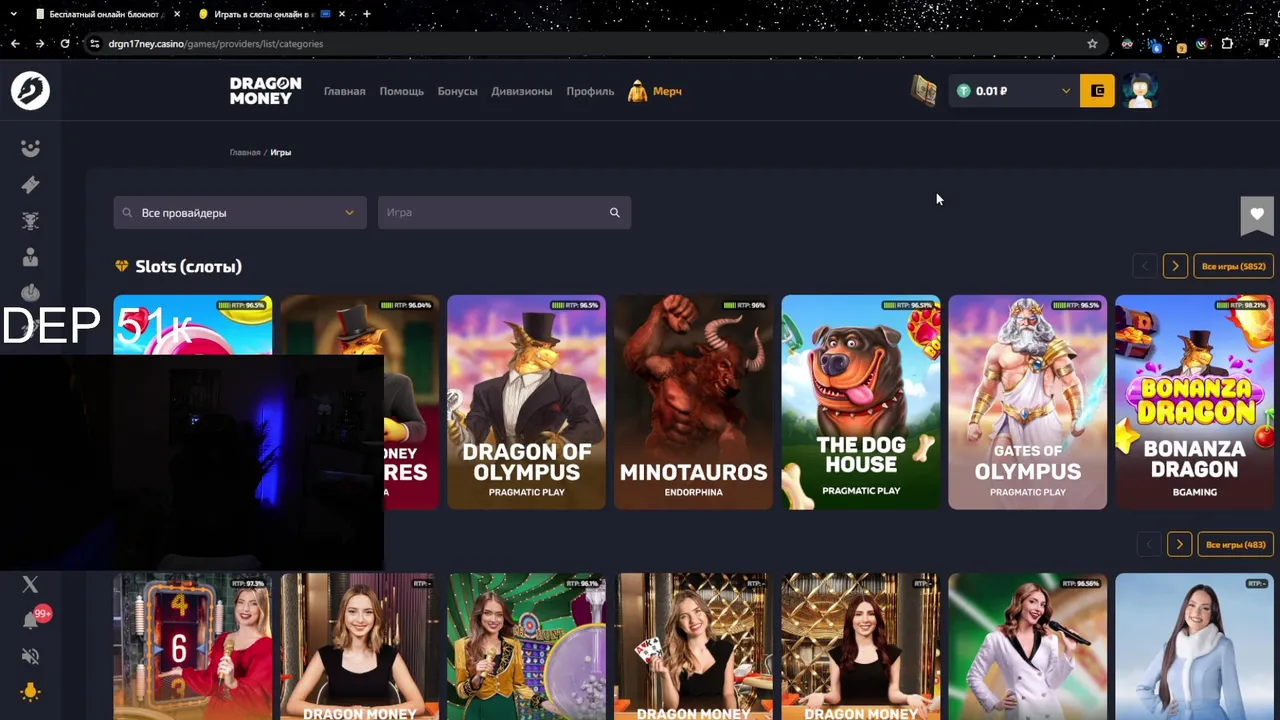Open favorites heart bookmark at right edge
The width and height of the screenshot is (1280, 720).
[1257, 214]
